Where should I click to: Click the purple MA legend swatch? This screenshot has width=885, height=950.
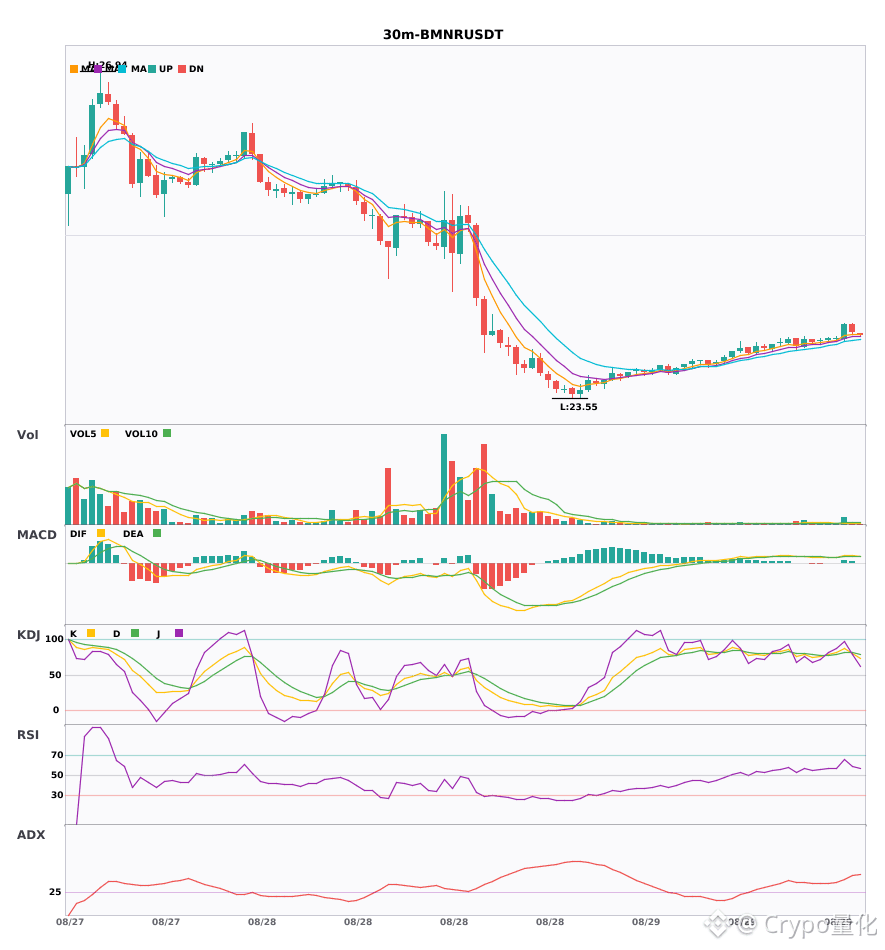pyautogui.click(x=98, y=69)
